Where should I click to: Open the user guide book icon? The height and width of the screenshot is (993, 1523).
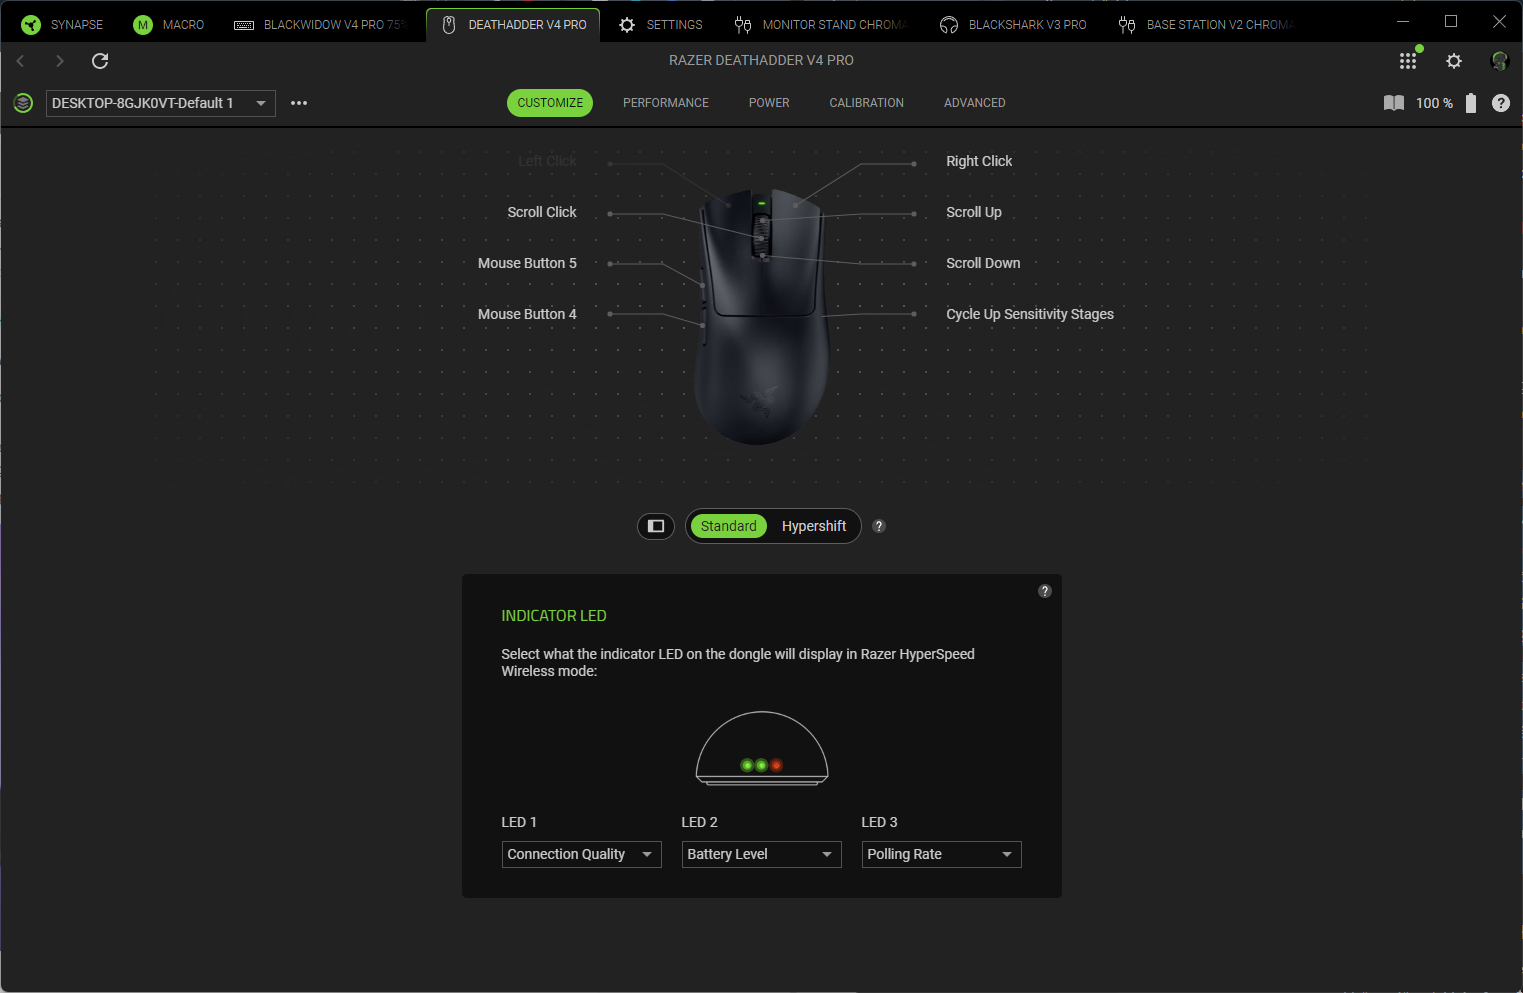pos(1394,103)
